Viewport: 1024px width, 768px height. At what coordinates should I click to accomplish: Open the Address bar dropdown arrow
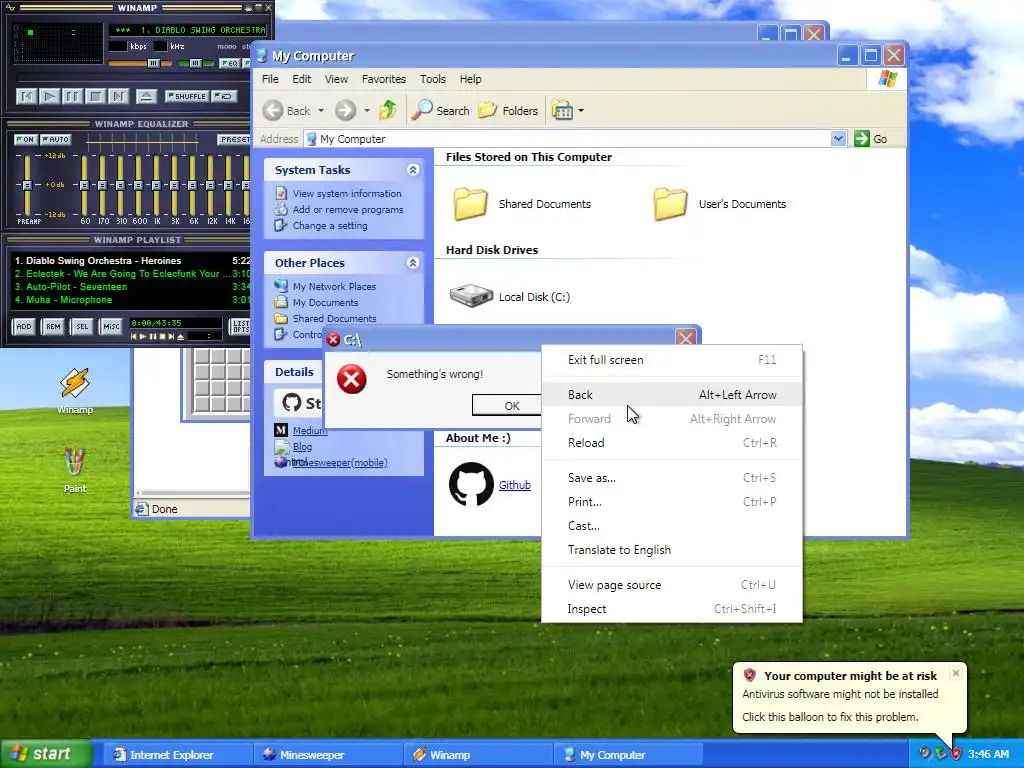(x=839, y=138)
